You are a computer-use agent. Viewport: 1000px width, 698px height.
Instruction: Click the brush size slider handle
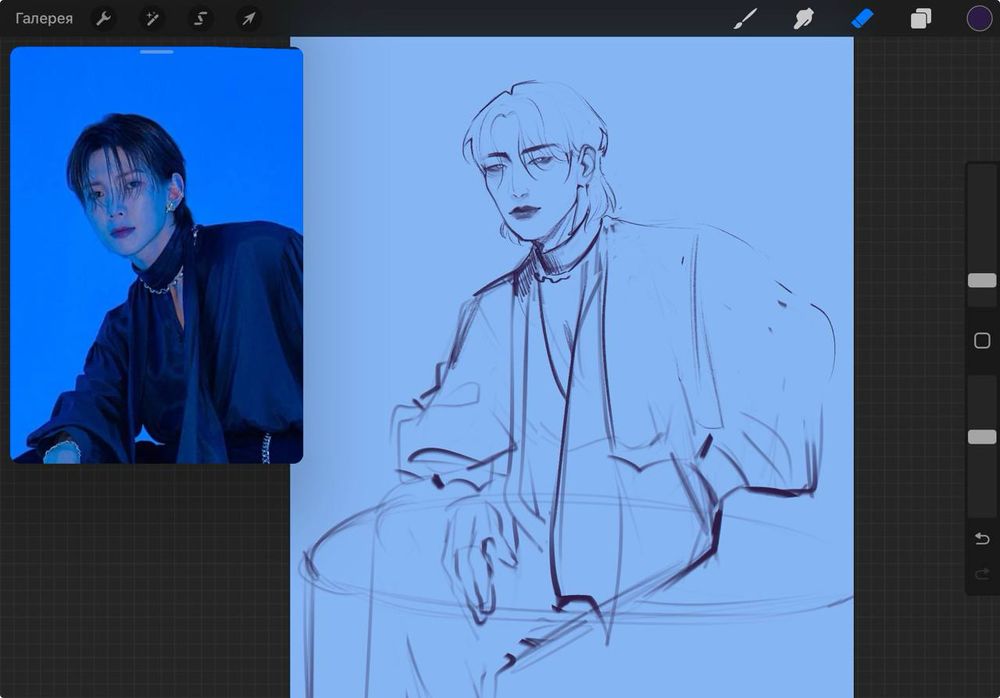[982, 281]
